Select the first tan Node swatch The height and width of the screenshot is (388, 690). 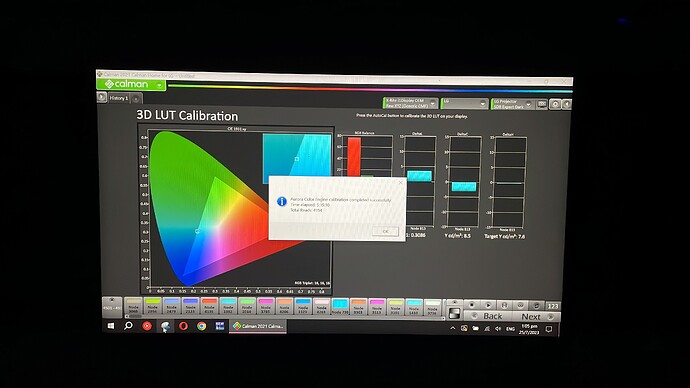point(133,305)
